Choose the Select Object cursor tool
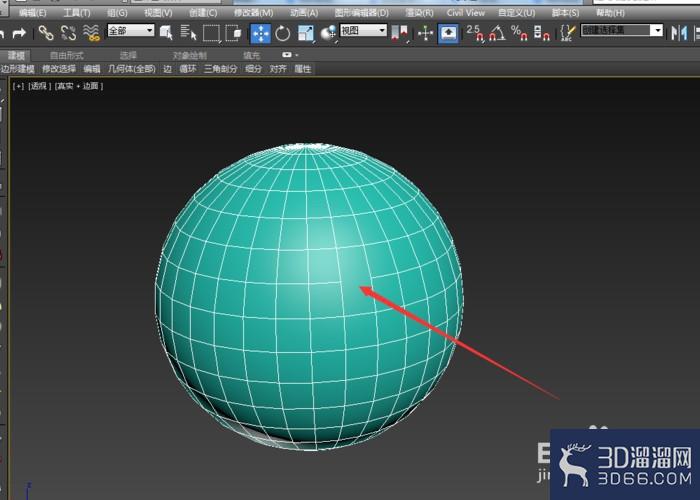This screenshot has width=700, height=500. 167,33
